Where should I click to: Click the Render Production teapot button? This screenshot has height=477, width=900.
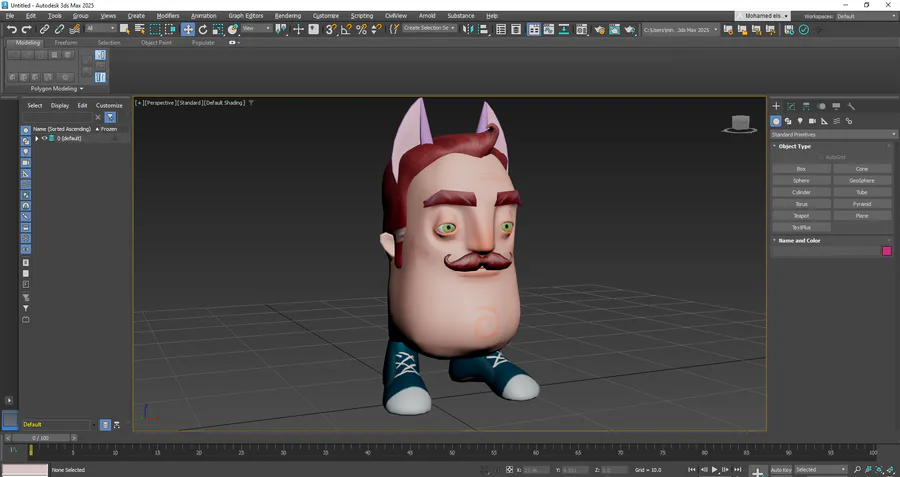(x=630, y=29)
